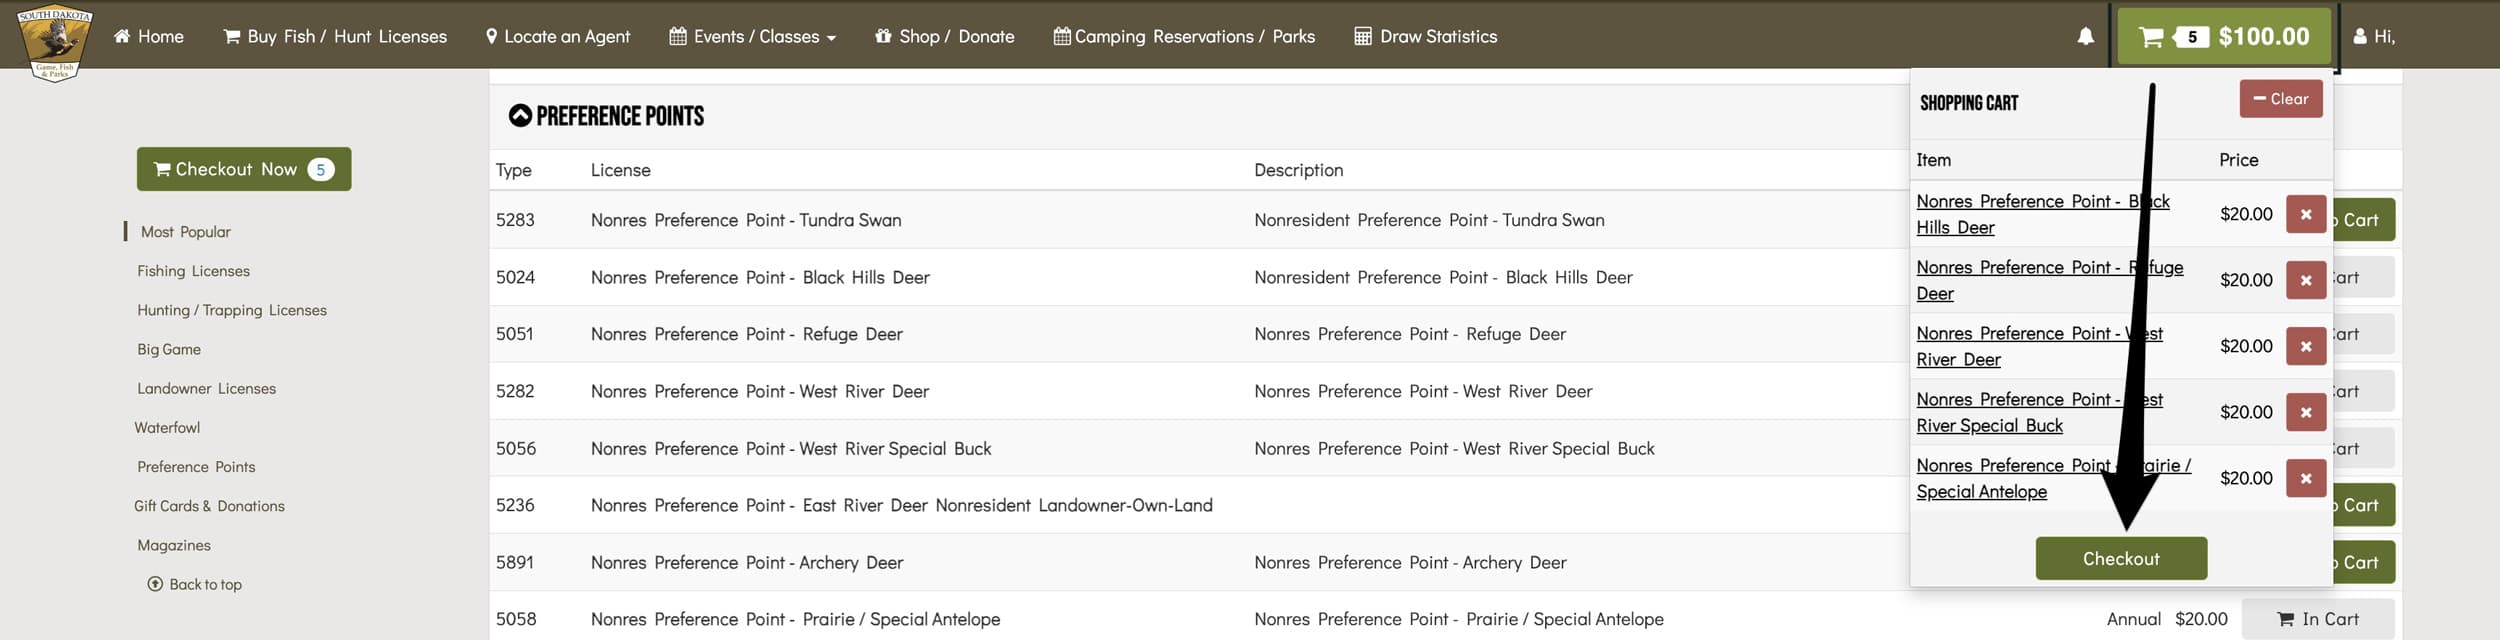2500x640 pixels.
Task: Remove Black Hills Deer item from cart
Action: (x=2305, y=214)
